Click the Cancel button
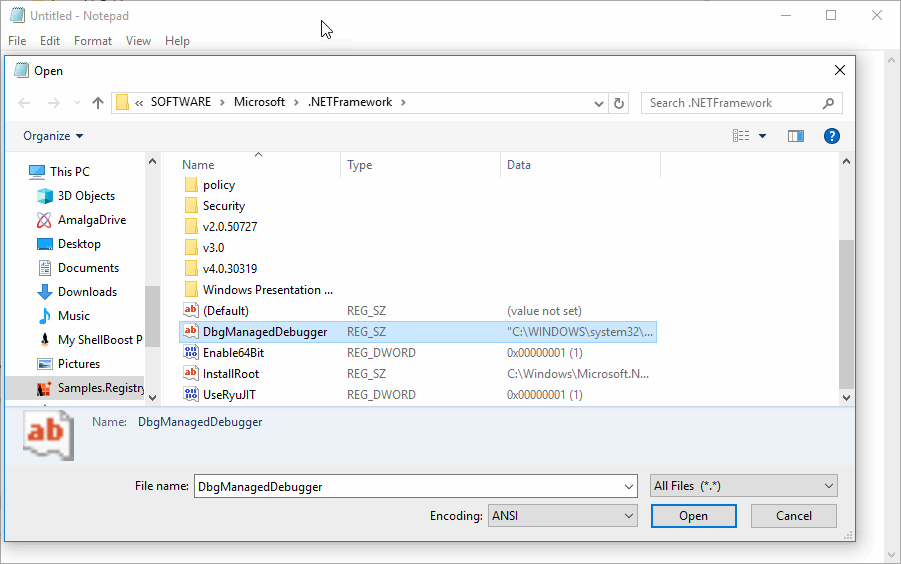 coord(794,516)
